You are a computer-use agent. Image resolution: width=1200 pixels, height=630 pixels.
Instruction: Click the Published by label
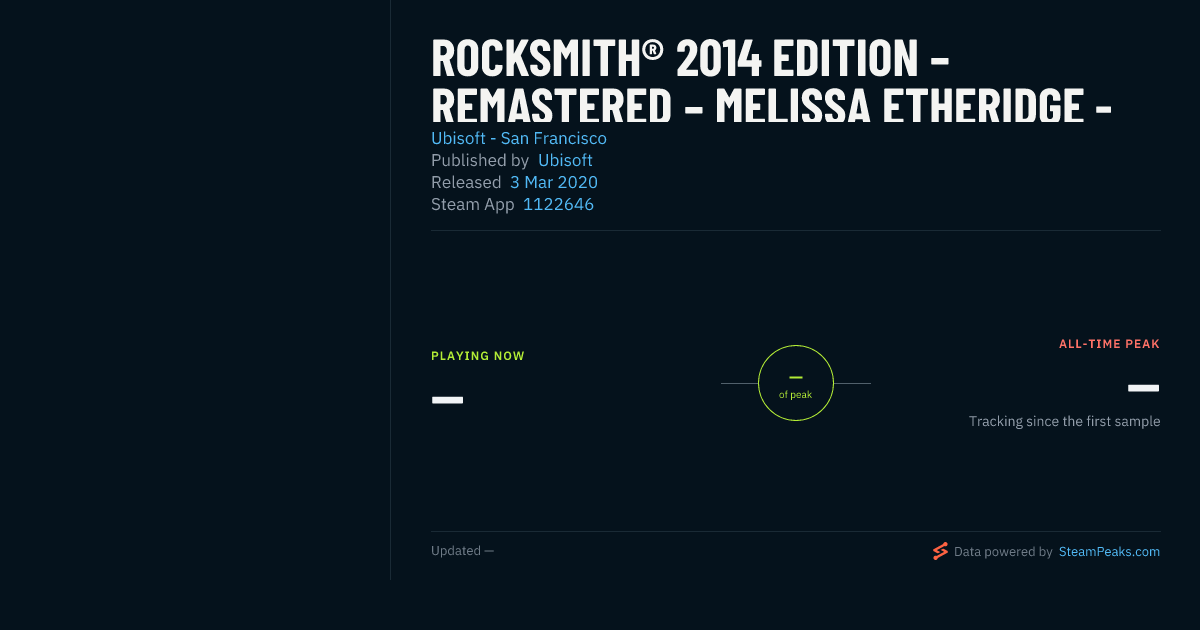(x=480, y=160)
